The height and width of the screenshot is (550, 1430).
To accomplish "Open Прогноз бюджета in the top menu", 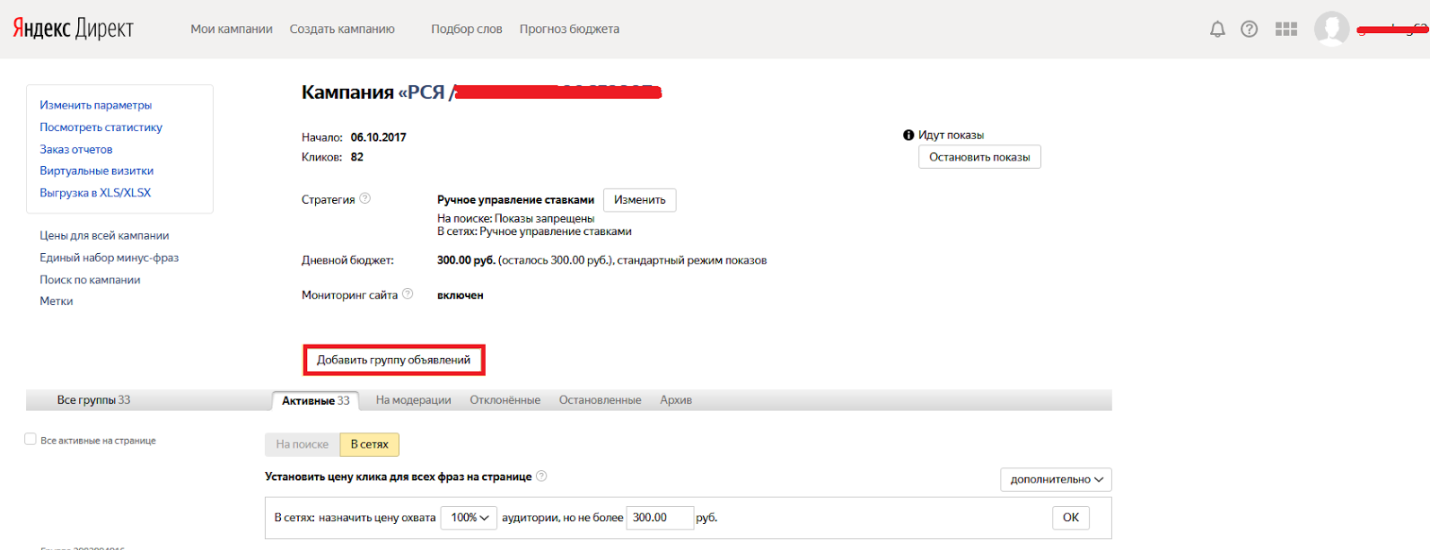I will click(x=569, y=29).
